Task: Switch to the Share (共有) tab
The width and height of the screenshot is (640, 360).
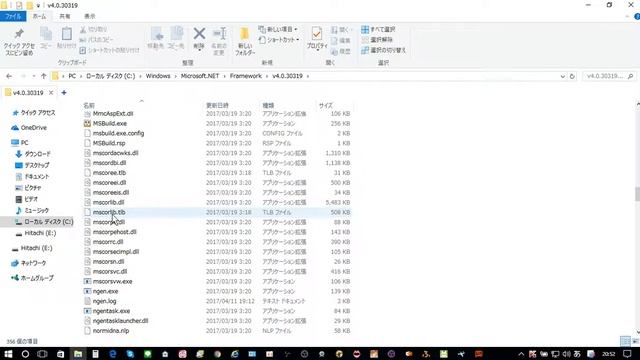Action: [65, 16]
